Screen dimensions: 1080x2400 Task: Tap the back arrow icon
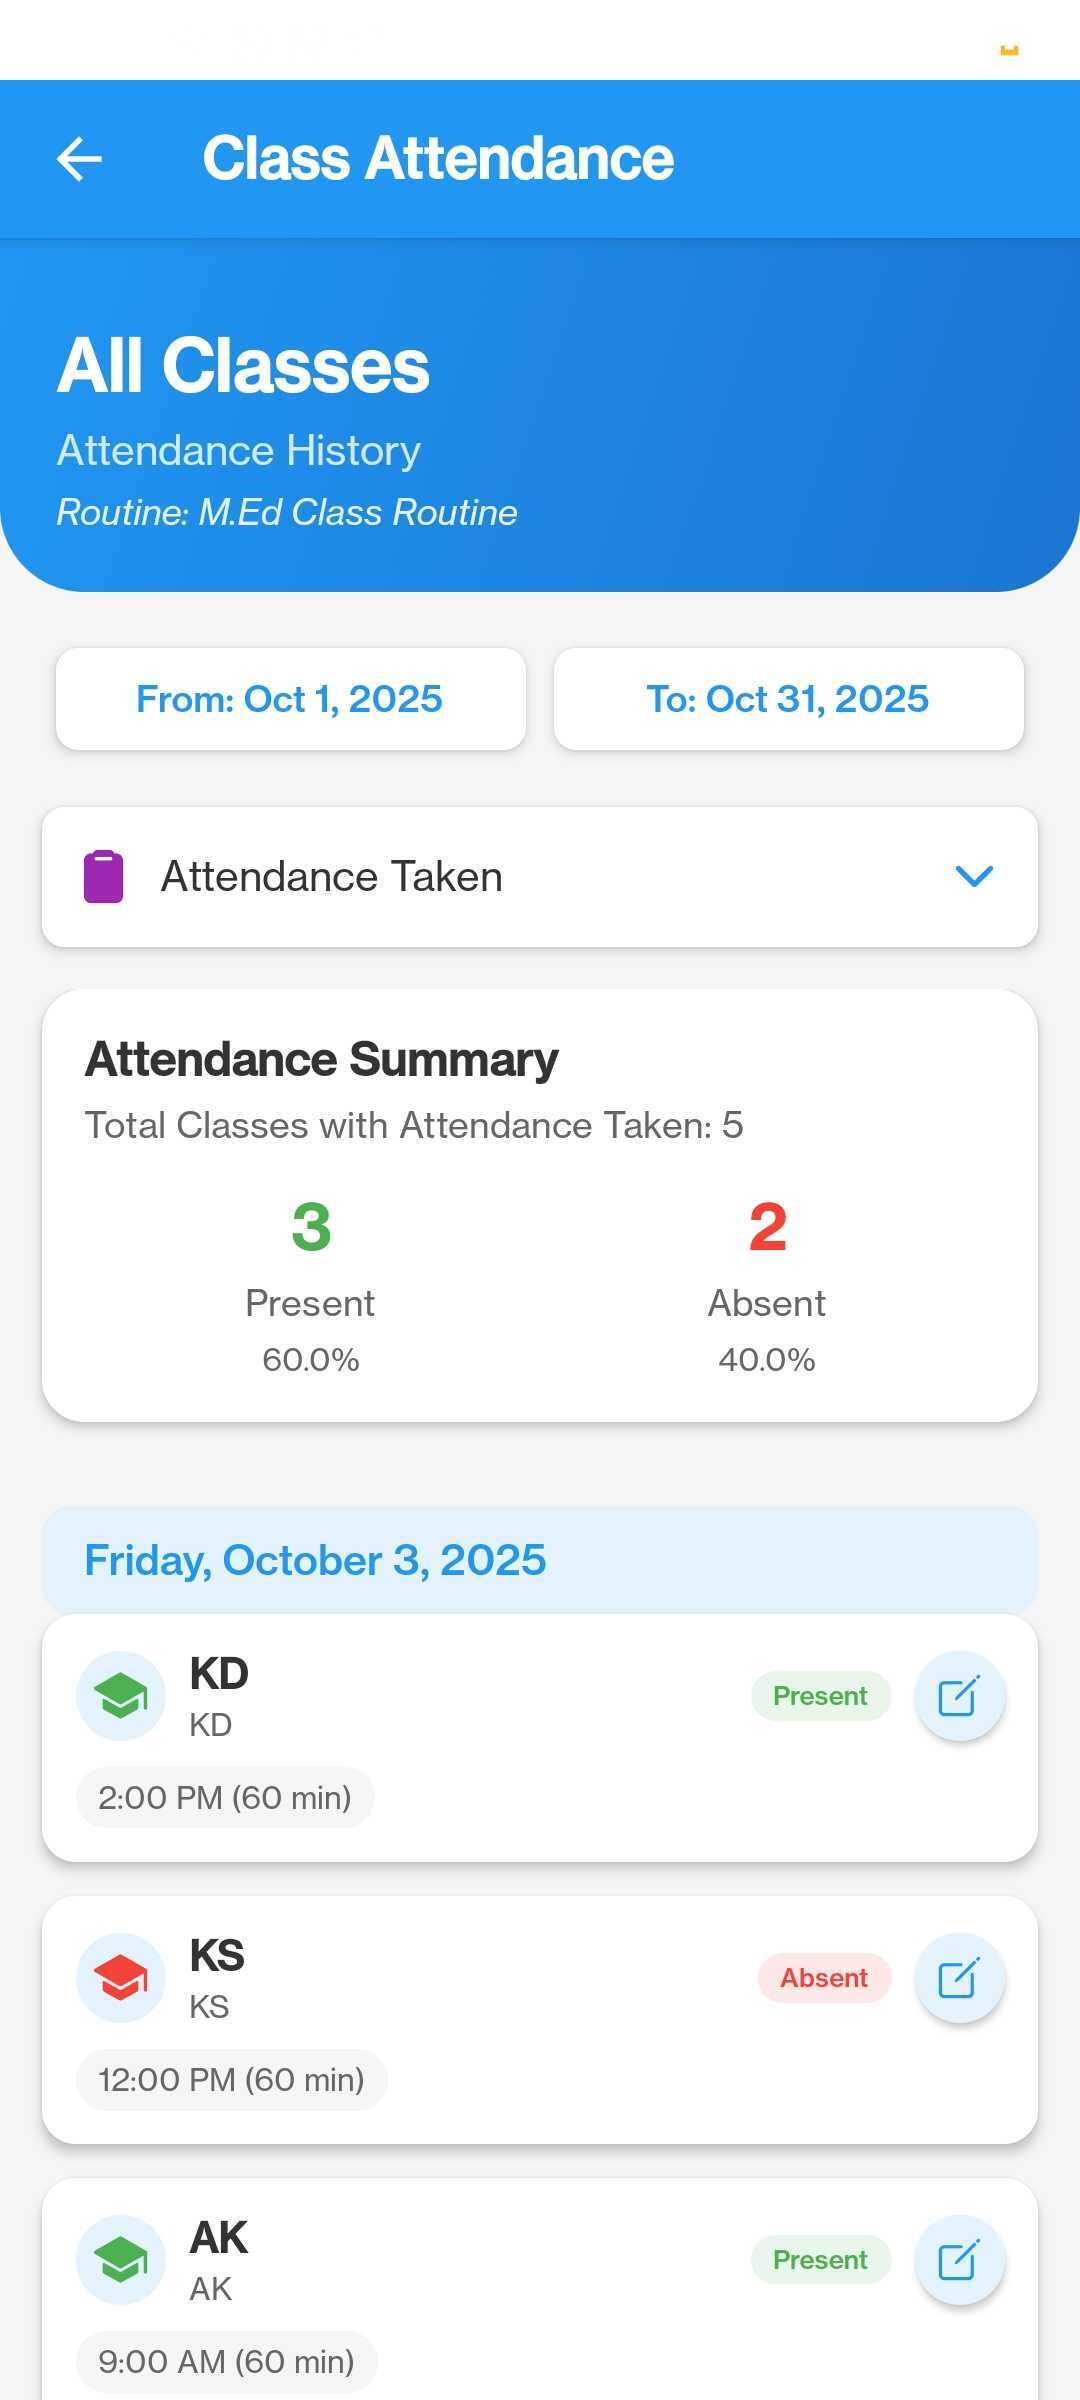point(80,159)
